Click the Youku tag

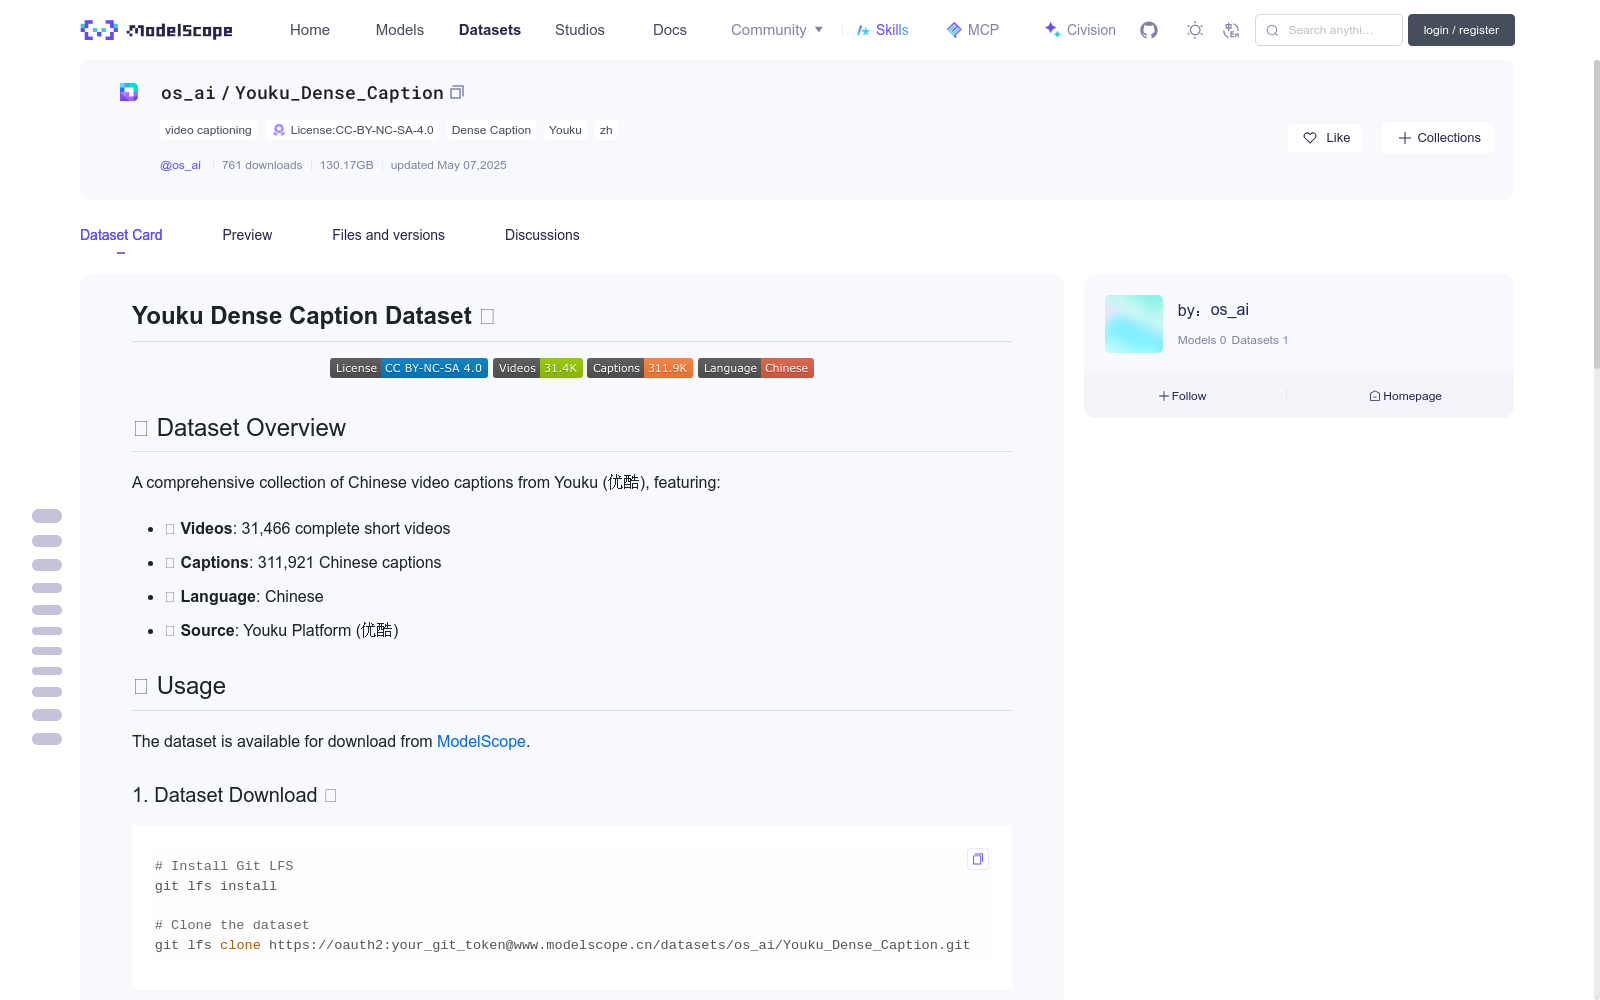[x=565, y=130]
